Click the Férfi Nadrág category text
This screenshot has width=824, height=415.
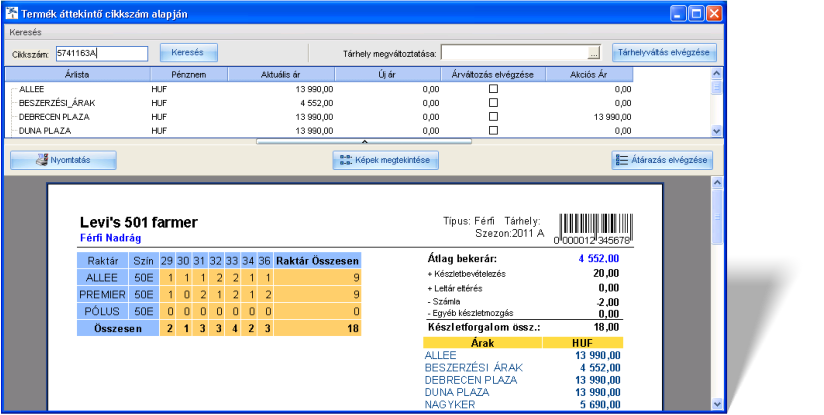(x=110, y=238)
